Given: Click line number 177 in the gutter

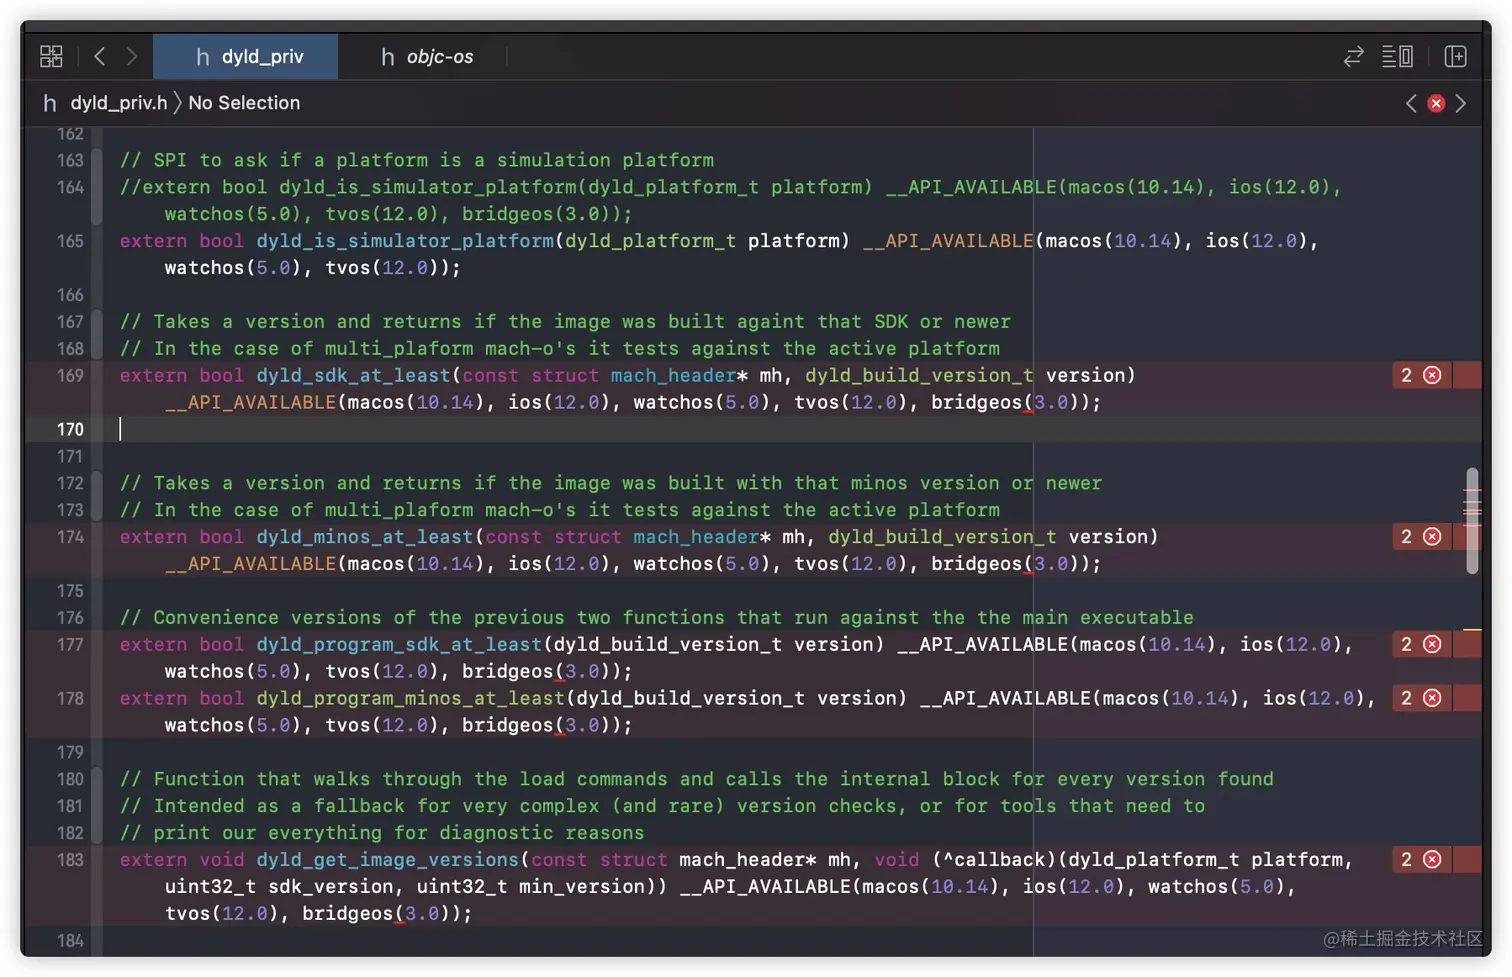Looking at the screenshot, I should pos(70,644).
